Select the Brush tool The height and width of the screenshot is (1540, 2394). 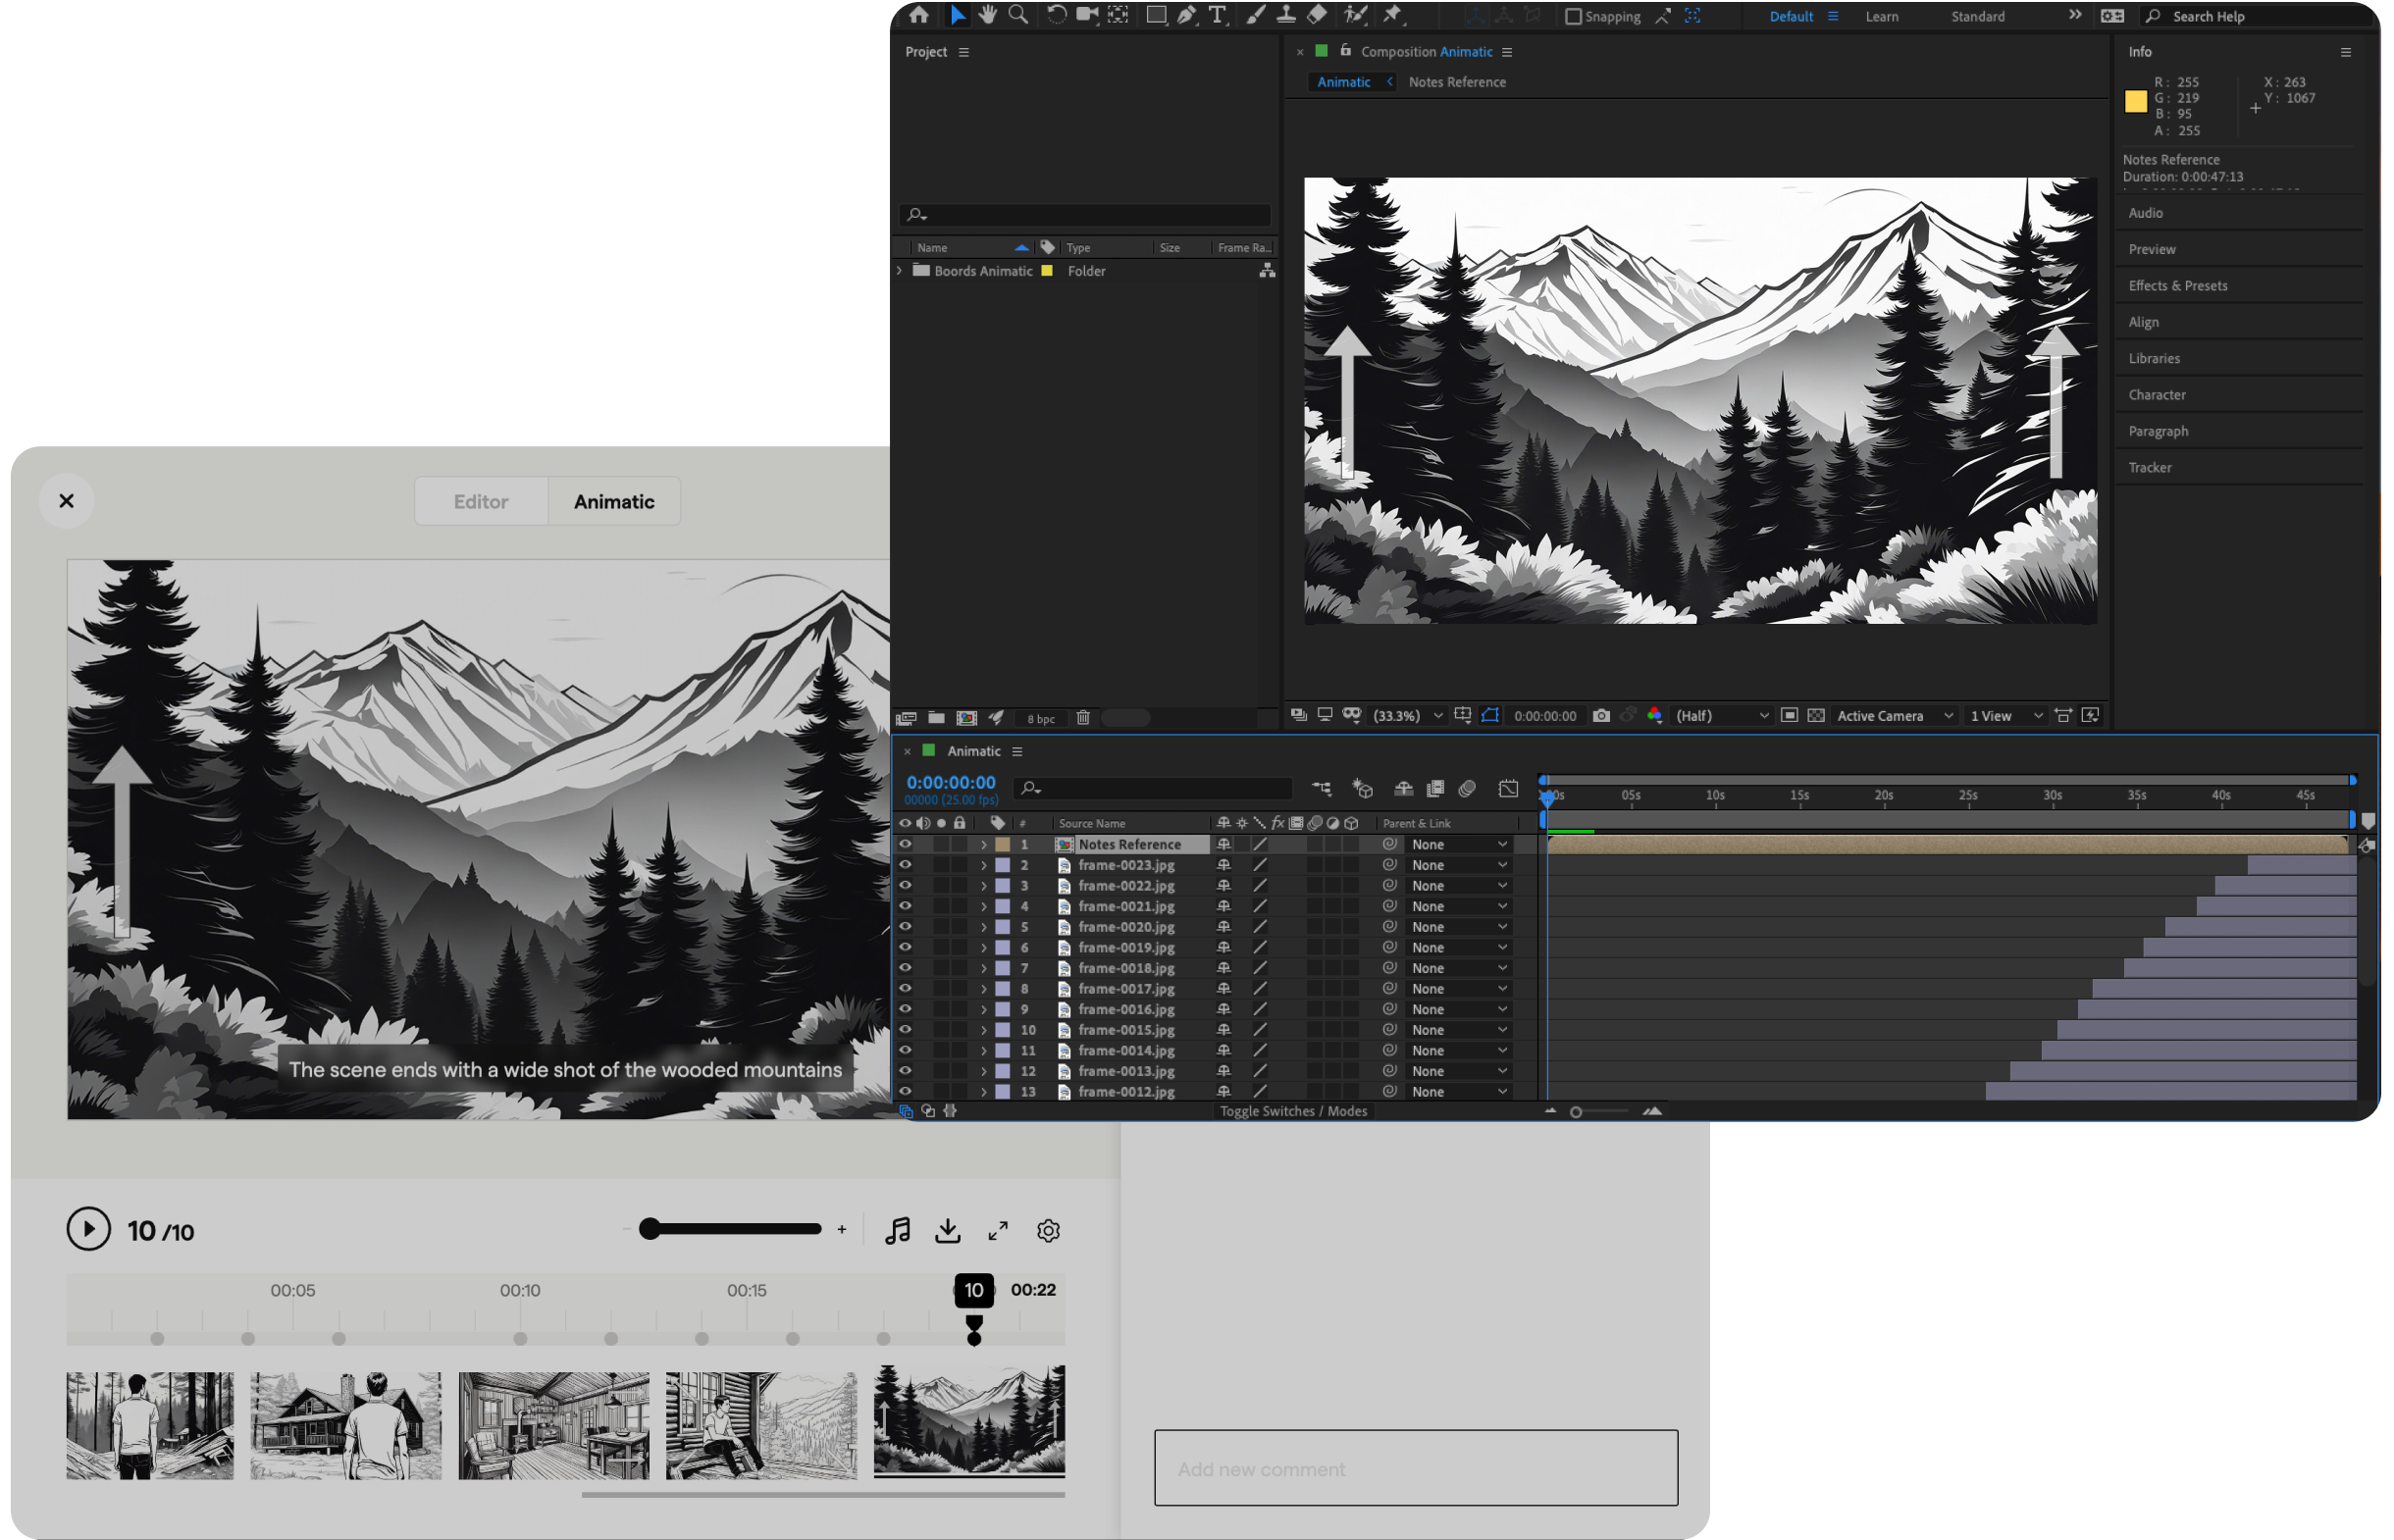(1256, 15)
